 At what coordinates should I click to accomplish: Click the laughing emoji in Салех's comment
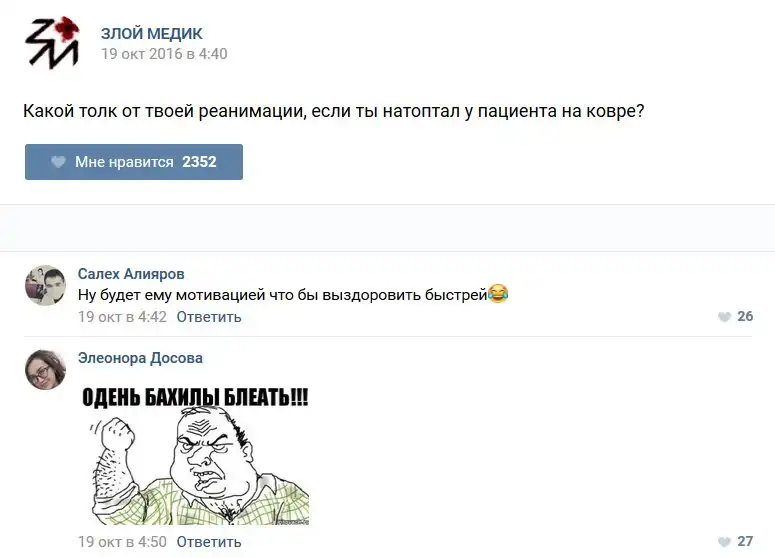tap(498, 294)
